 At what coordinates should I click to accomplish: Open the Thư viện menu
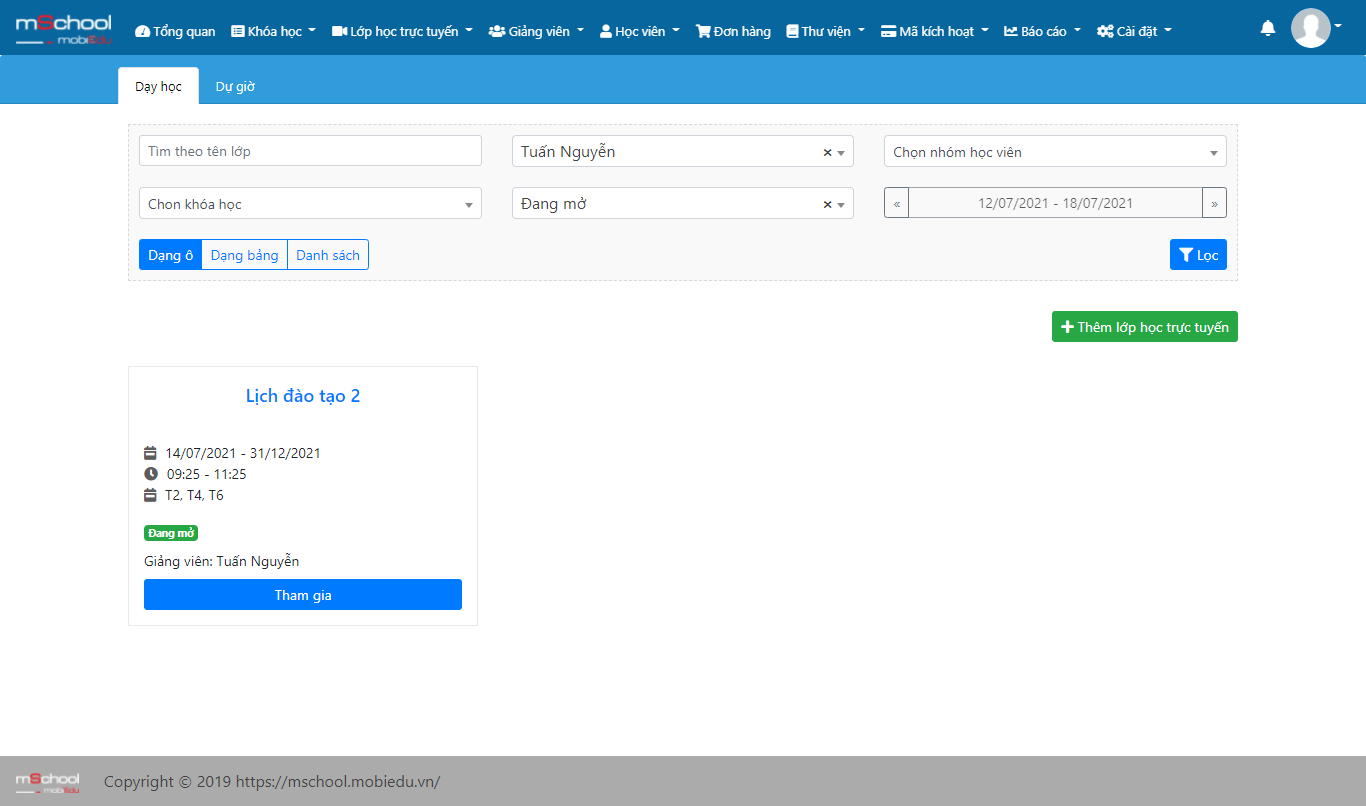coord(825,31)
